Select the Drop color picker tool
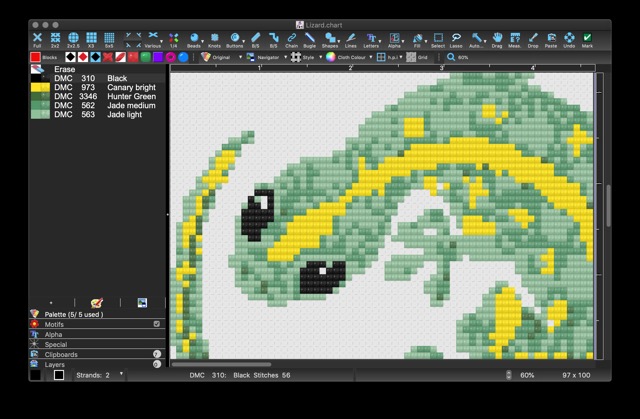Screen dimensions: 640x419 [533, 39]
